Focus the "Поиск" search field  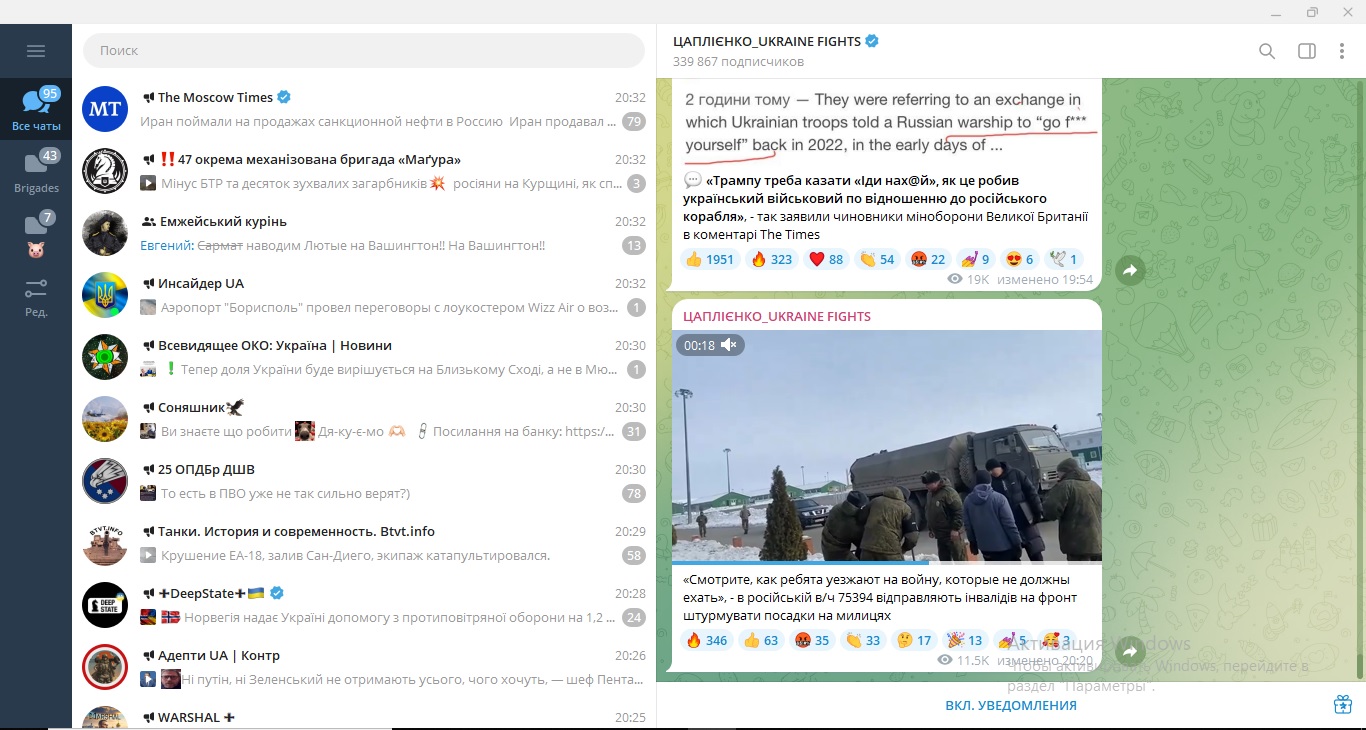point(364,50)
